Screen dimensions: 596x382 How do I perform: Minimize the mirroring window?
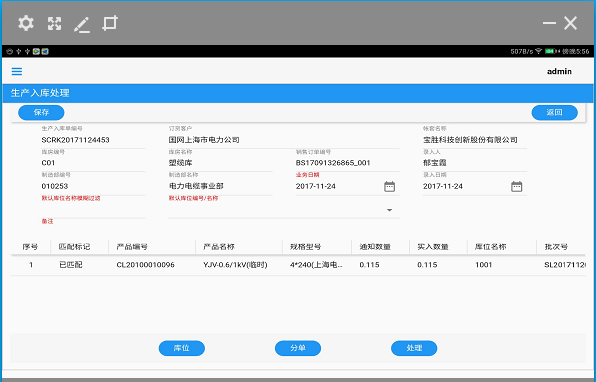(x=549, y=23)
